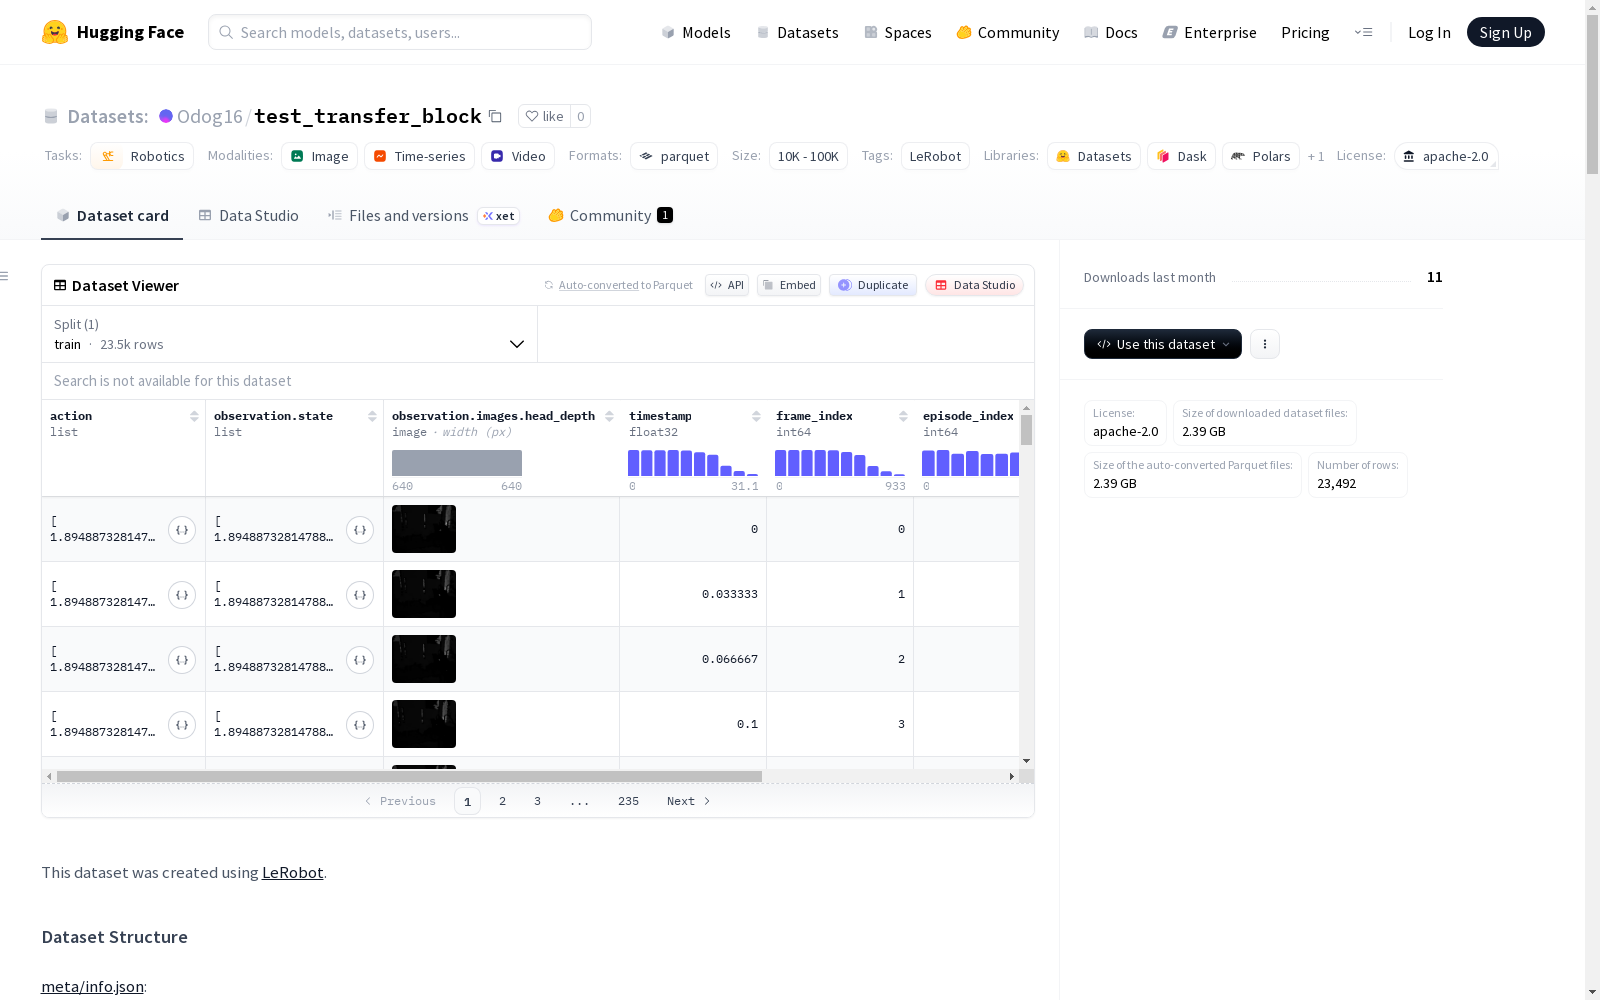The height and width of the screenshot is (1000, 1600).
Task: Select the apache-2.0 license tag
Action: [1446, 156]
